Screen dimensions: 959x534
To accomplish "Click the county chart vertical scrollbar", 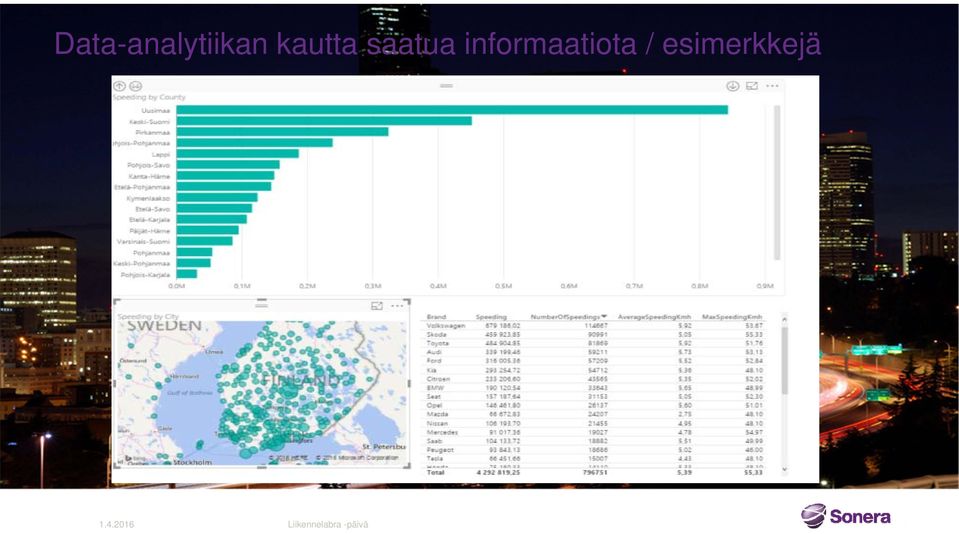I will pos(777,182).
